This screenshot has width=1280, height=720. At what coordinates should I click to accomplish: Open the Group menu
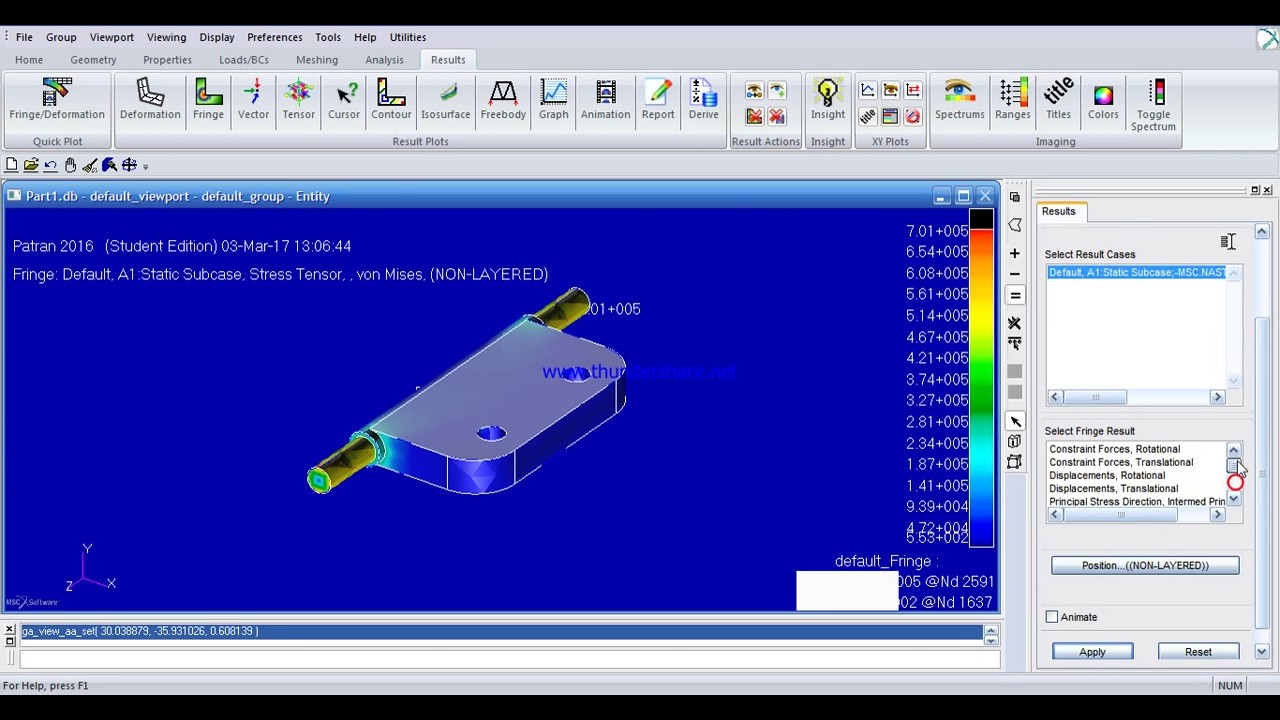(61, 37)
